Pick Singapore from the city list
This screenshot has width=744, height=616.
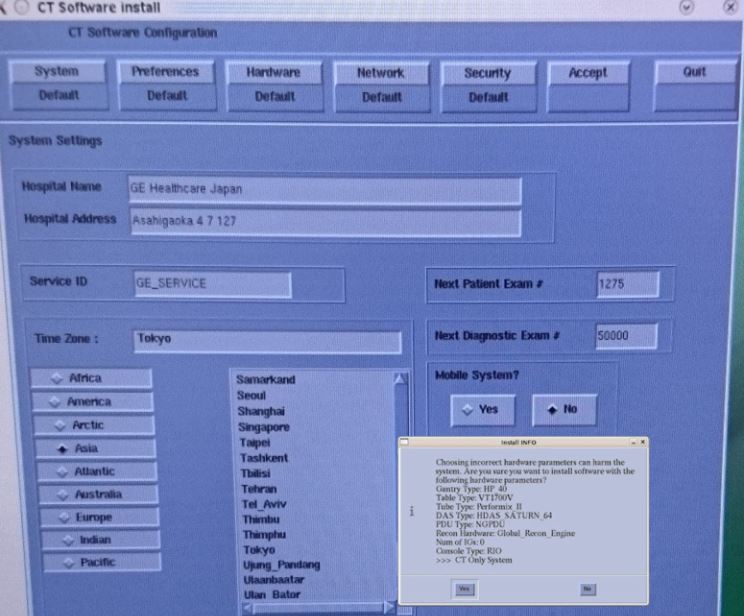(x=263, y=427)
